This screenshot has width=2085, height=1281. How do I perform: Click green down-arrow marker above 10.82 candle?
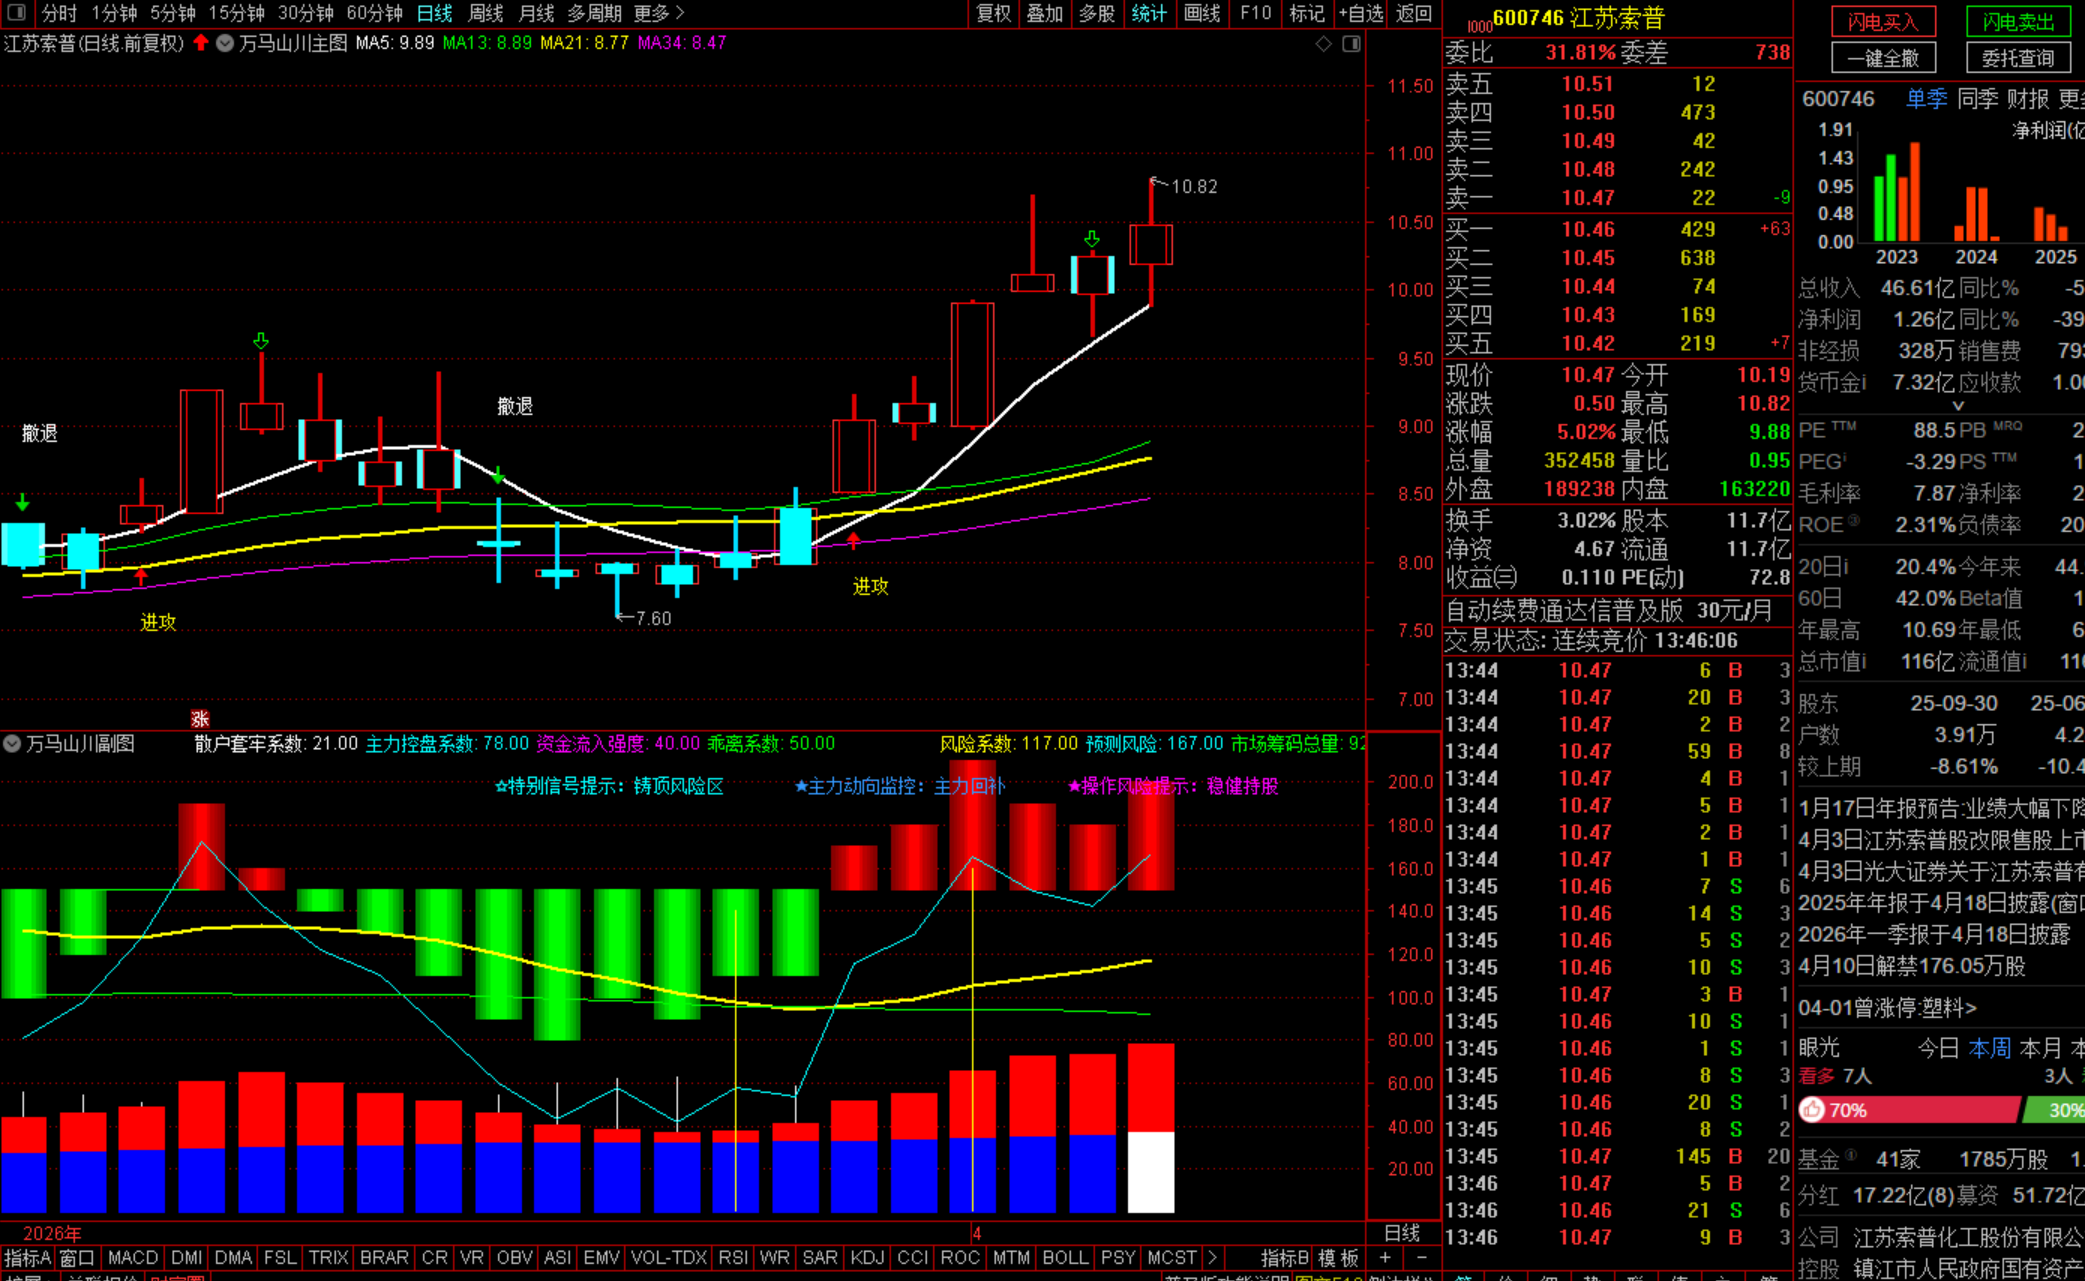tap(1092, 239)
